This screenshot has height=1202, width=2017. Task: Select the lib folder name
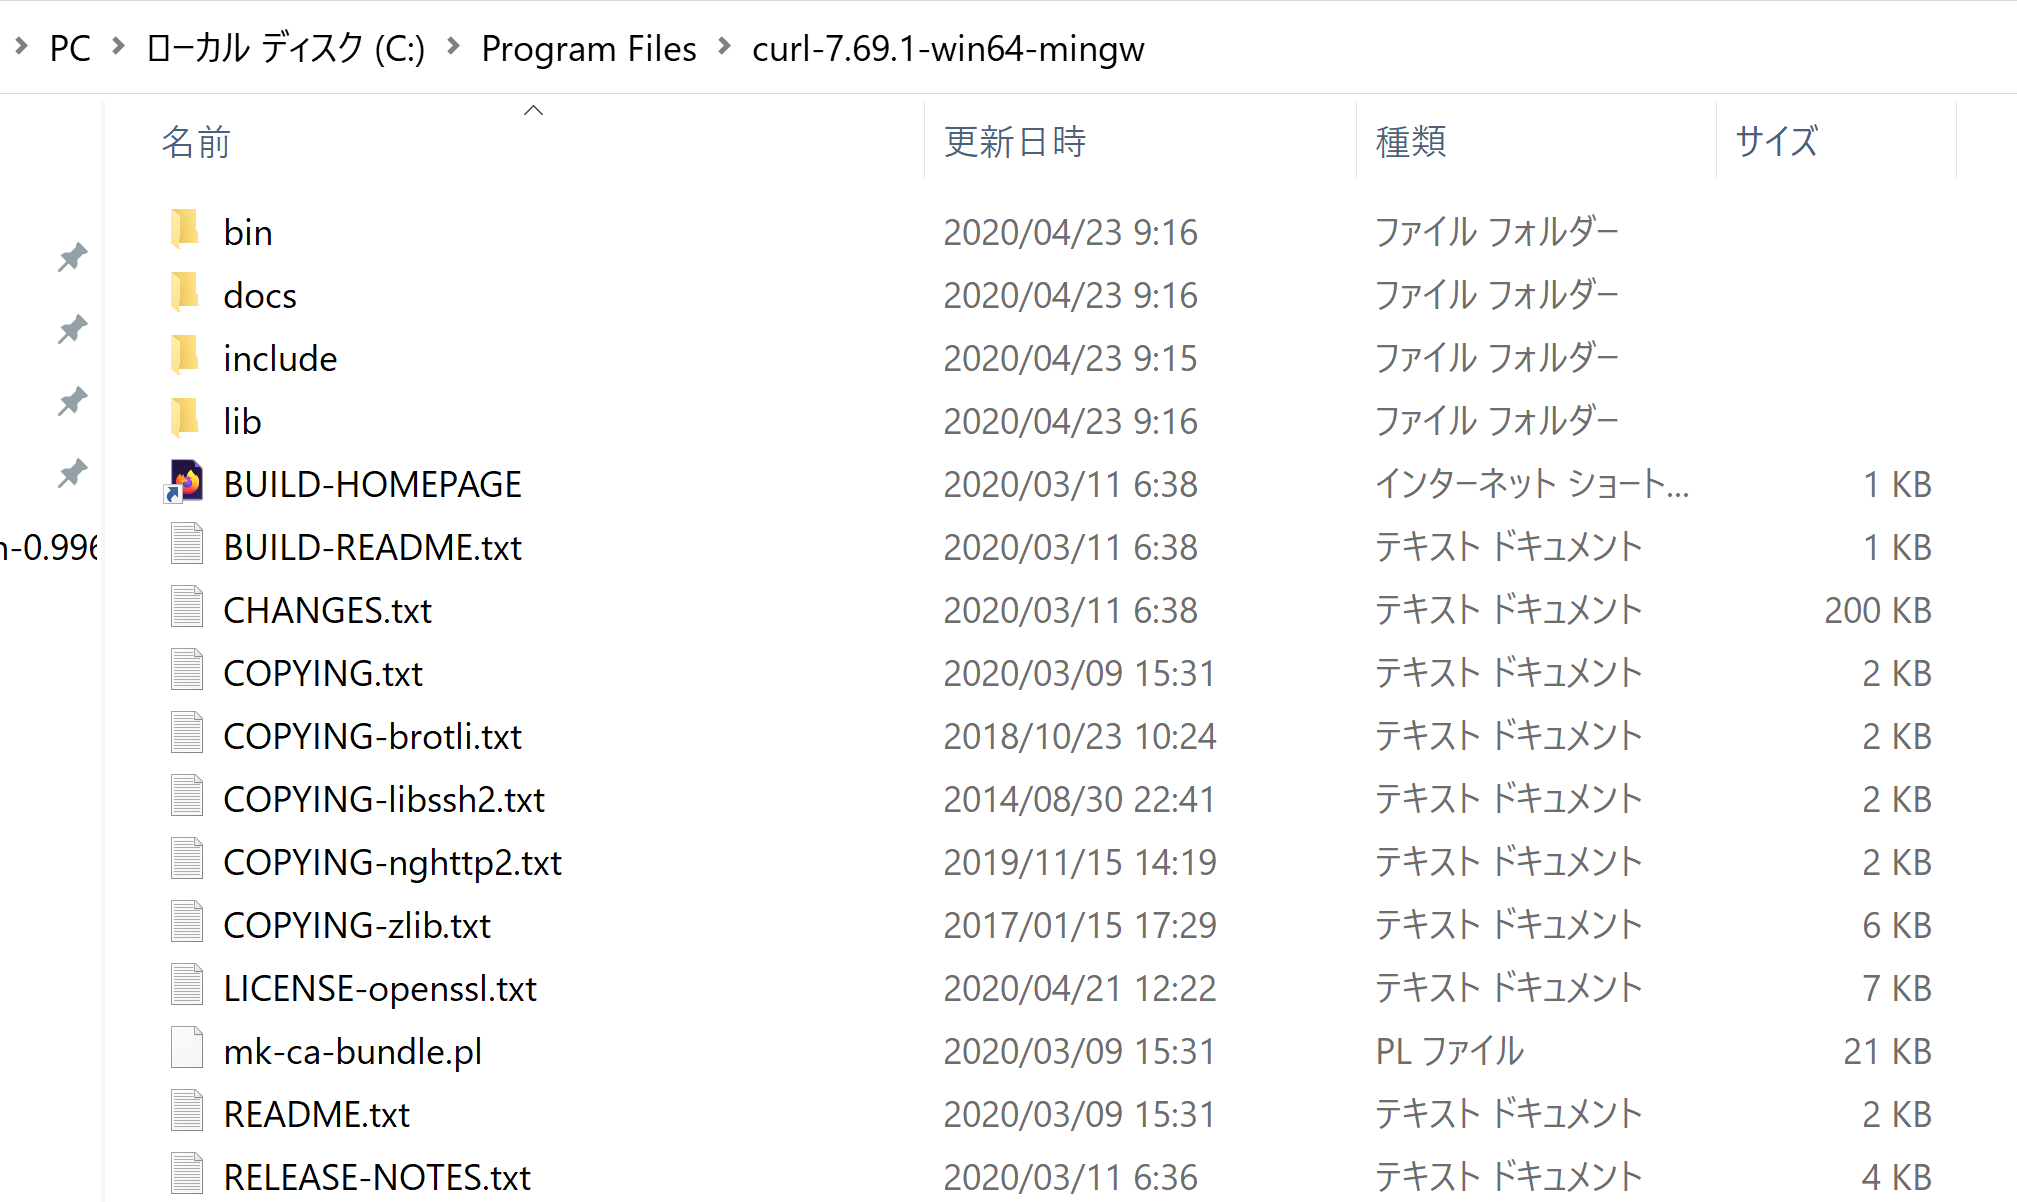(x=242, y=421)
